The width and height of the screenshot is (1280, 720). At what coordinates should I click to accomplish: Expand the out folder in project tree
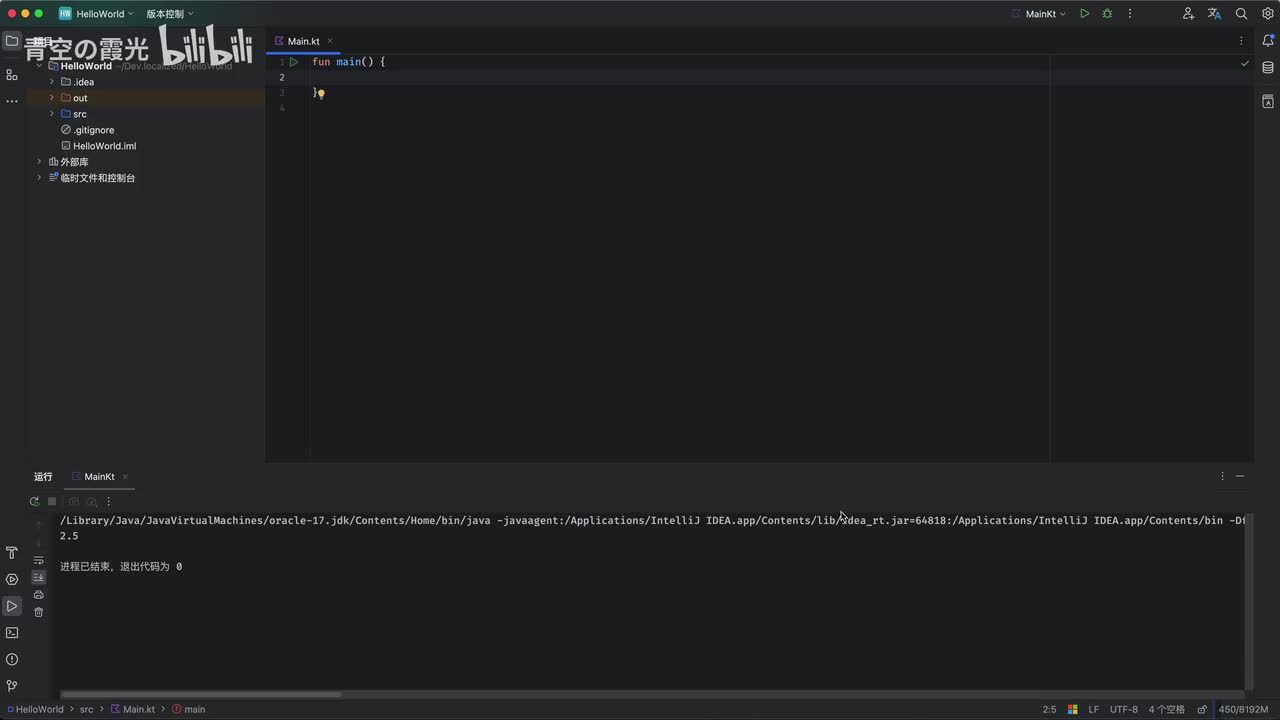click(x=52, y=98)
